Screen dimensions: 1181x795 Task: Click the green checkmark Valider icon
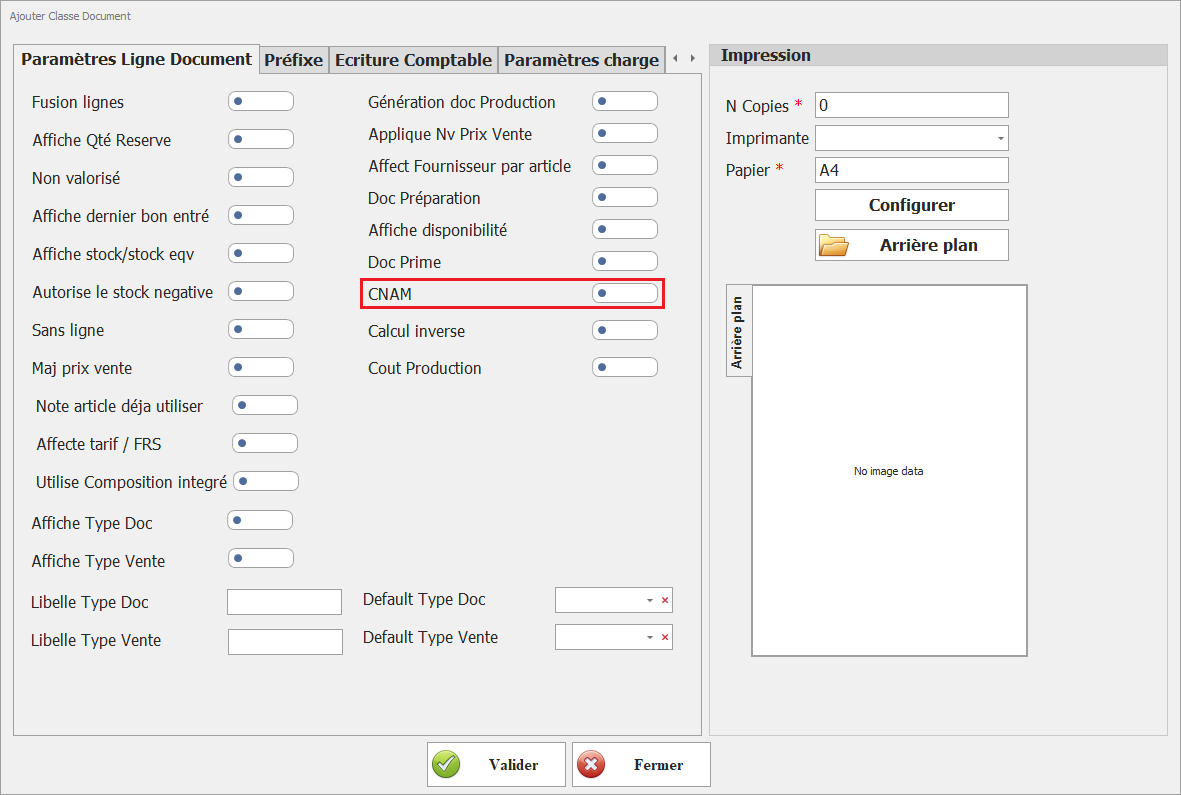(446, 764)
